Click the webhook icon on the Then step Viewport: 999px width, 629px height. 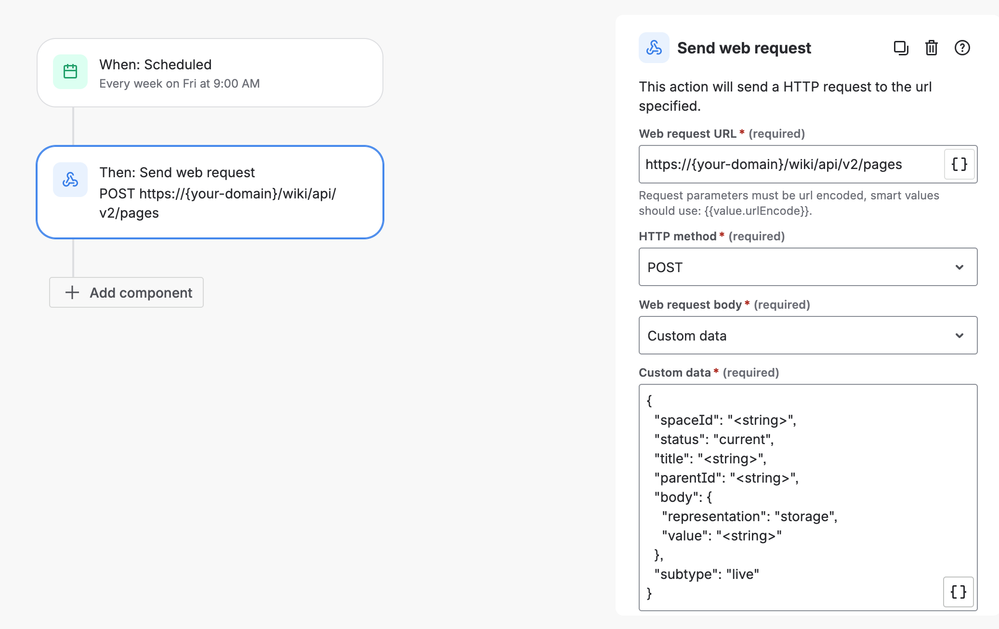coord(70,180)
